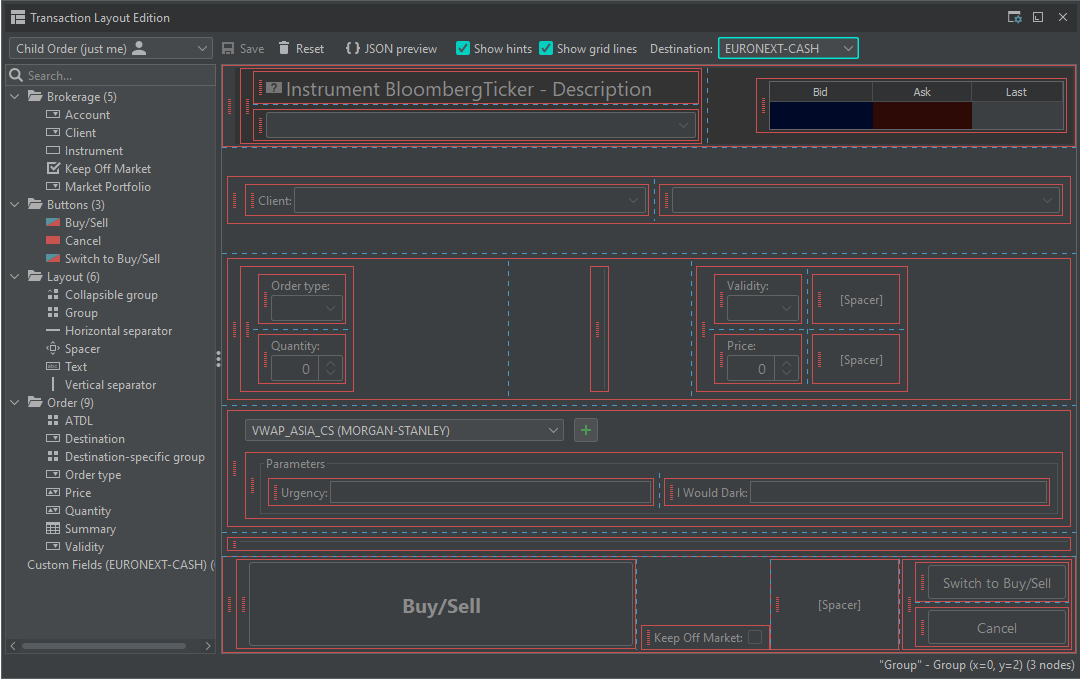Click the window settings gear icon in titlebar
1080x680 pixels.
pos(1013,16)
